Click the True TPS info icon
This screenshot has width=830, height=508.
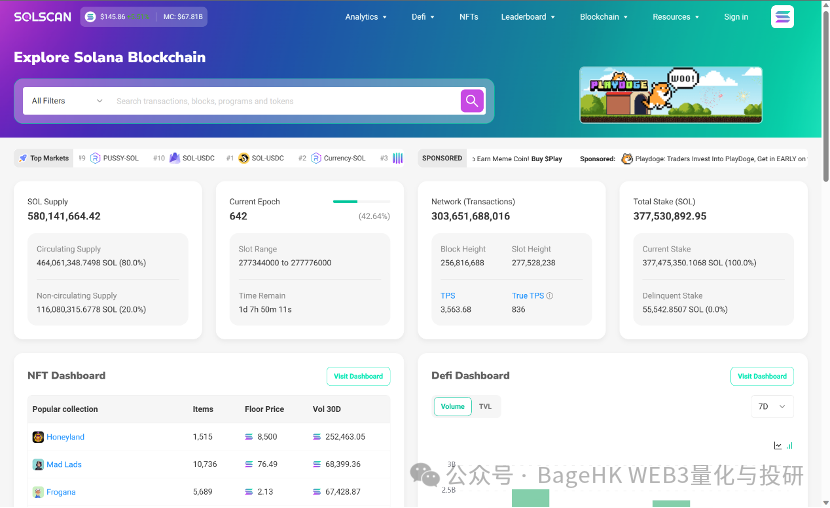[x=549, y=296]
